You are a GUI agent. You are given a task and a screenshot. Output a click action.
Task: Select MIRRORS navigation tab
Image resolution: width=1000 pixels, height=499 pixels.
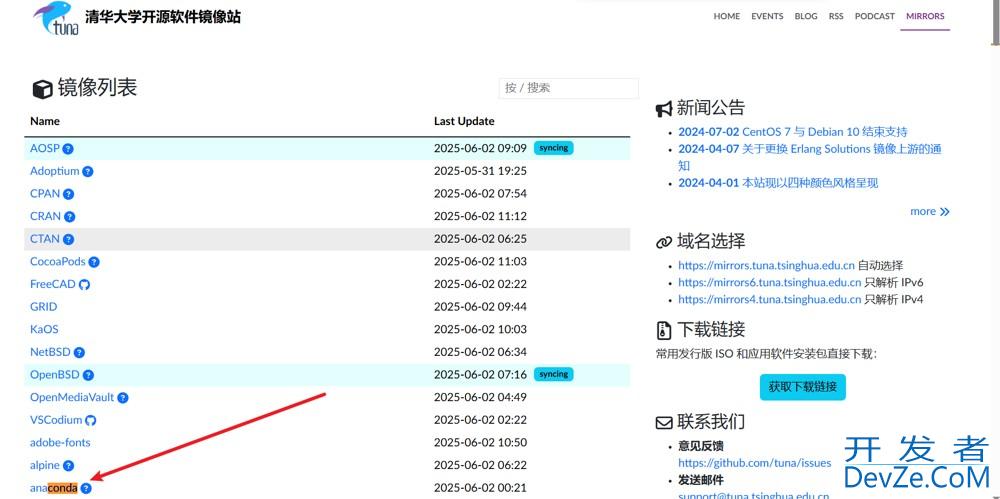(925, 16)
